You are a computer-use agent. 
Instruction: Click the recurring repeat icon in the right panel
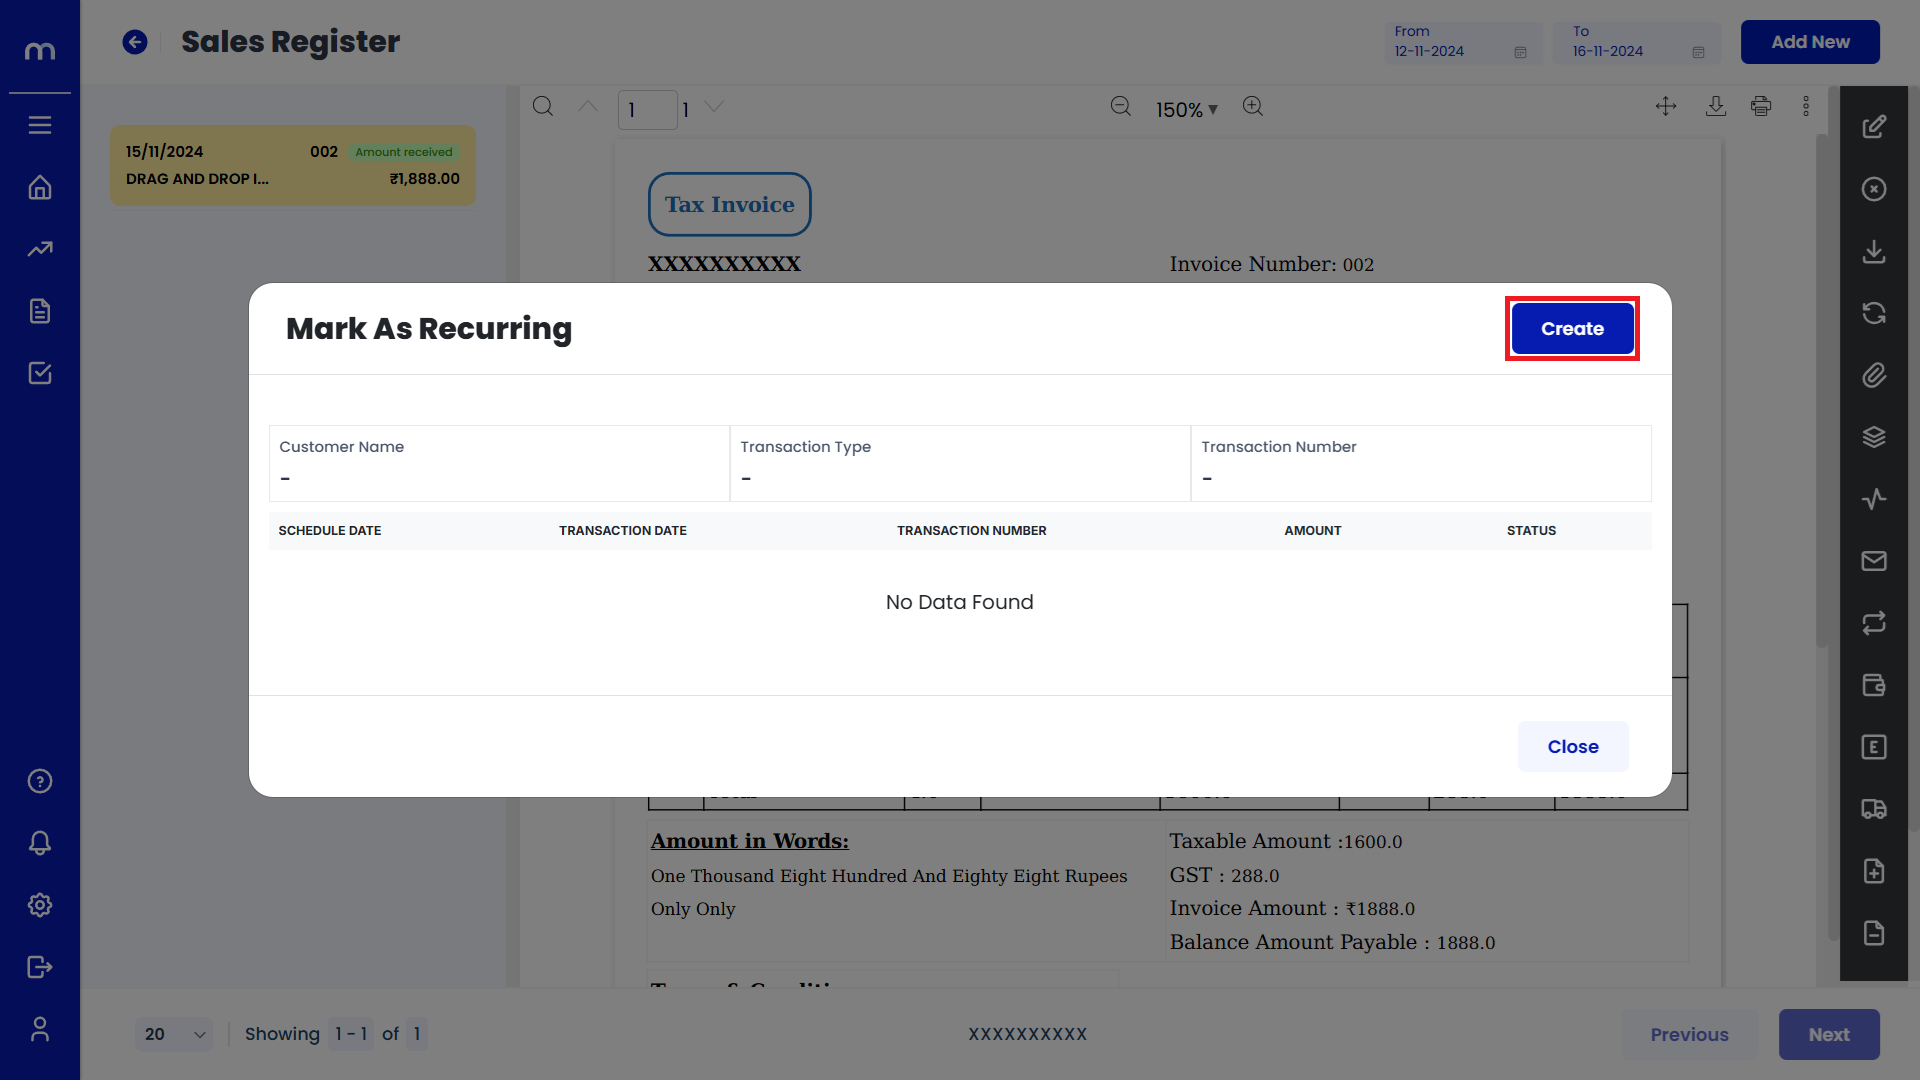click(x=1874, y=623)
